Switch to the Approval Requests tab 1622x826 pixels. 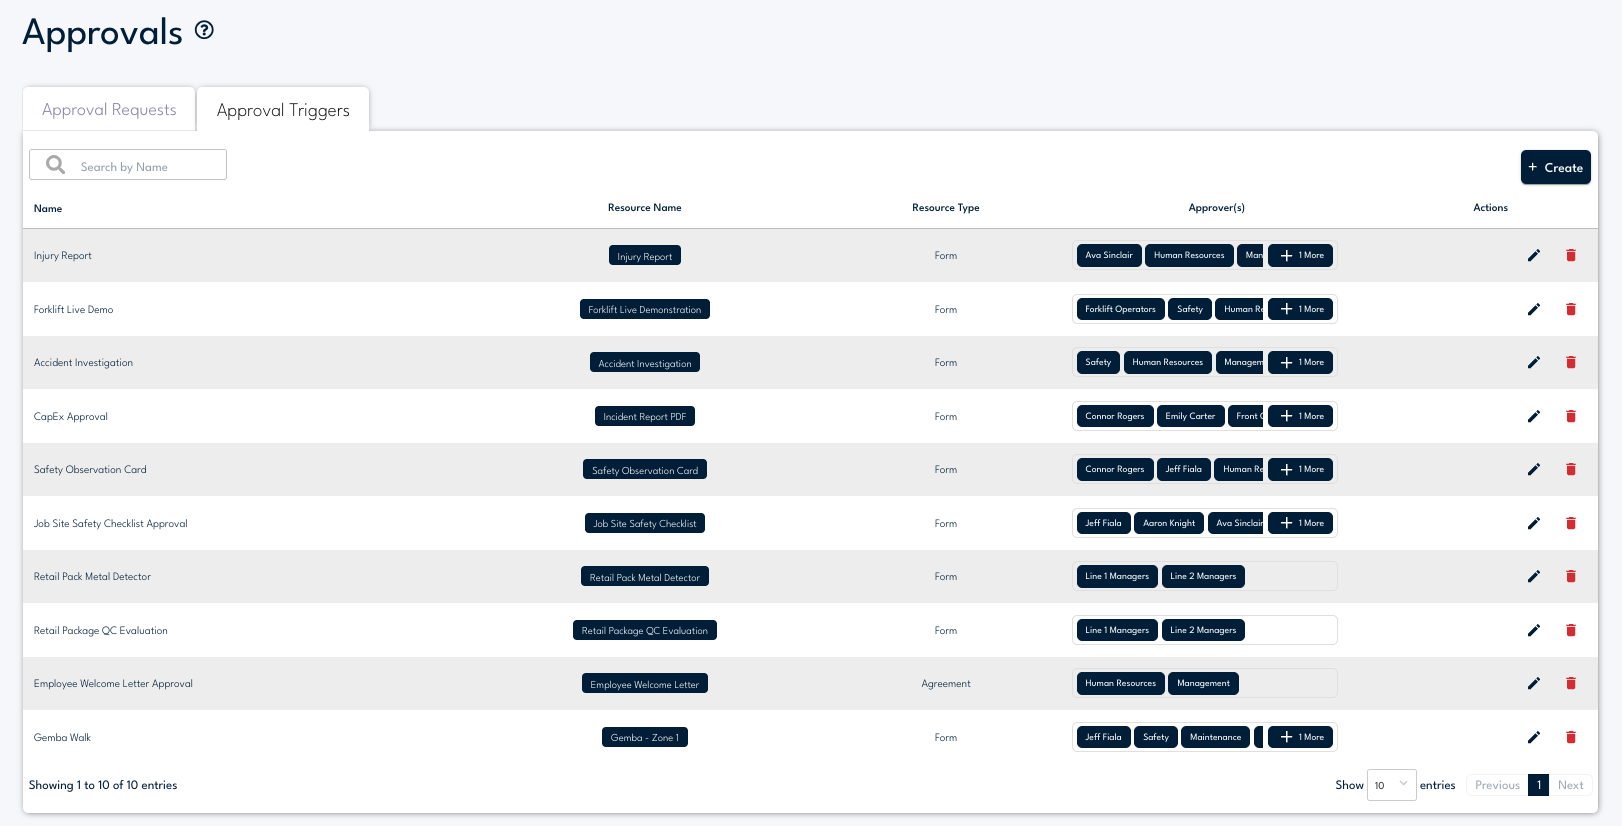tap(109, 110)
